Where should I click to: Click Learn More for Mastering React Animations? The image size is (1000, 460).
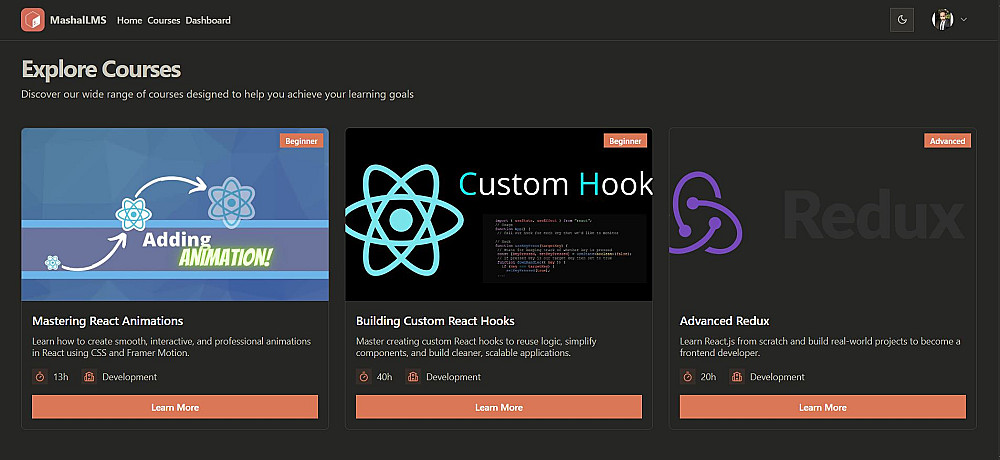coord(175,407)
